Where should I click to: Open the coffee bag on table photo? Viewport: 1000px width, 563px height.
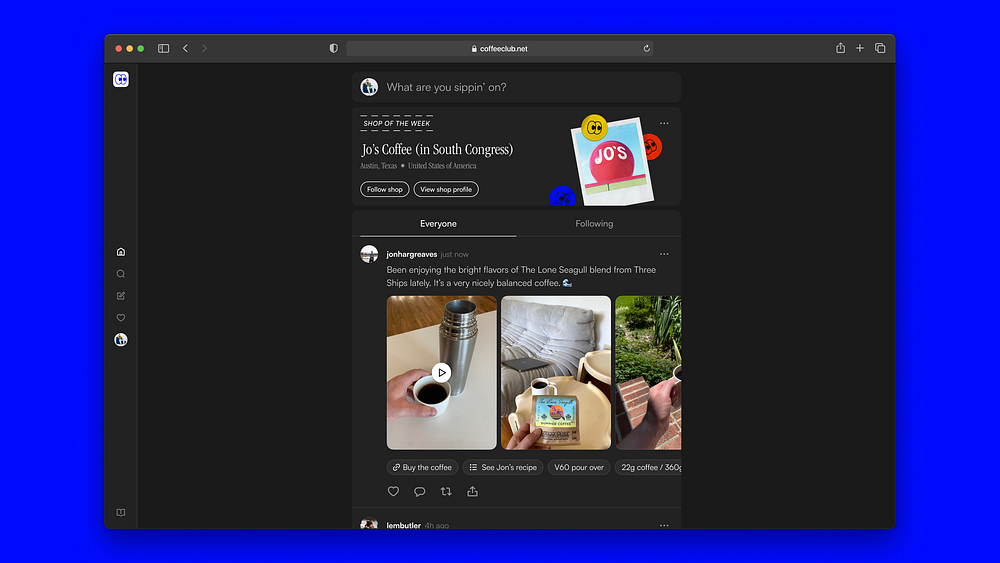pyautogui.click(x=556, y=373)
